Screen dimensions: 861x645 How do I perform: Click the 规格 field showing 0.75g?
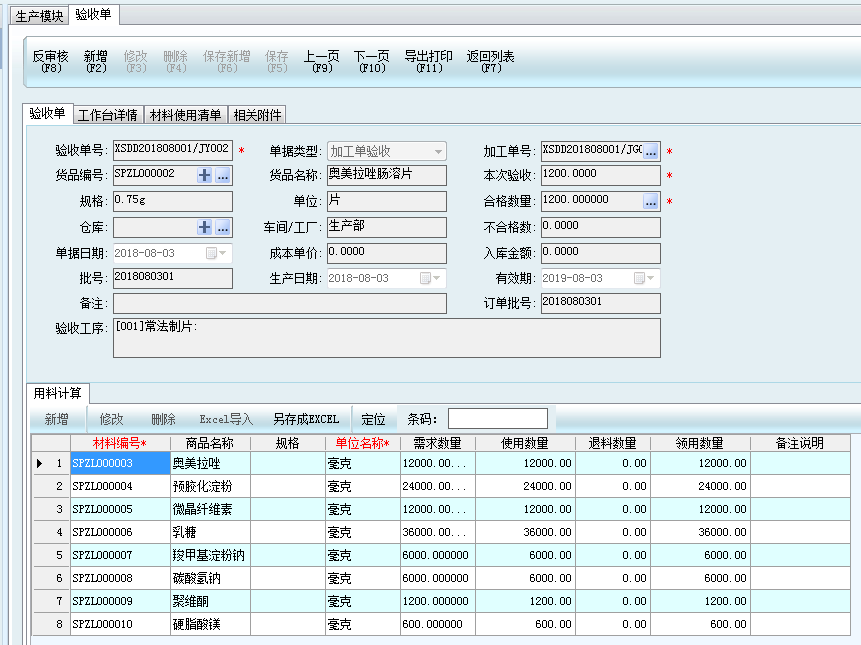[x=172, y=201]
